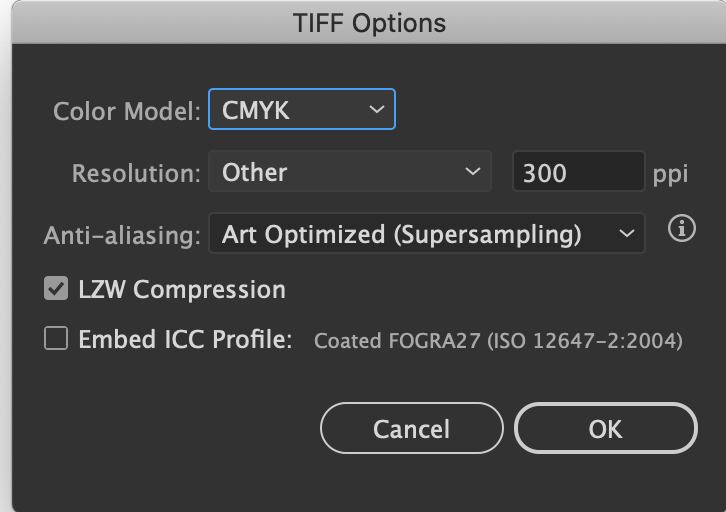Image resolution: width=726 pixels, height=512 pixels.
Task: Click the Color Model label
Action: (x=127, y=111)
